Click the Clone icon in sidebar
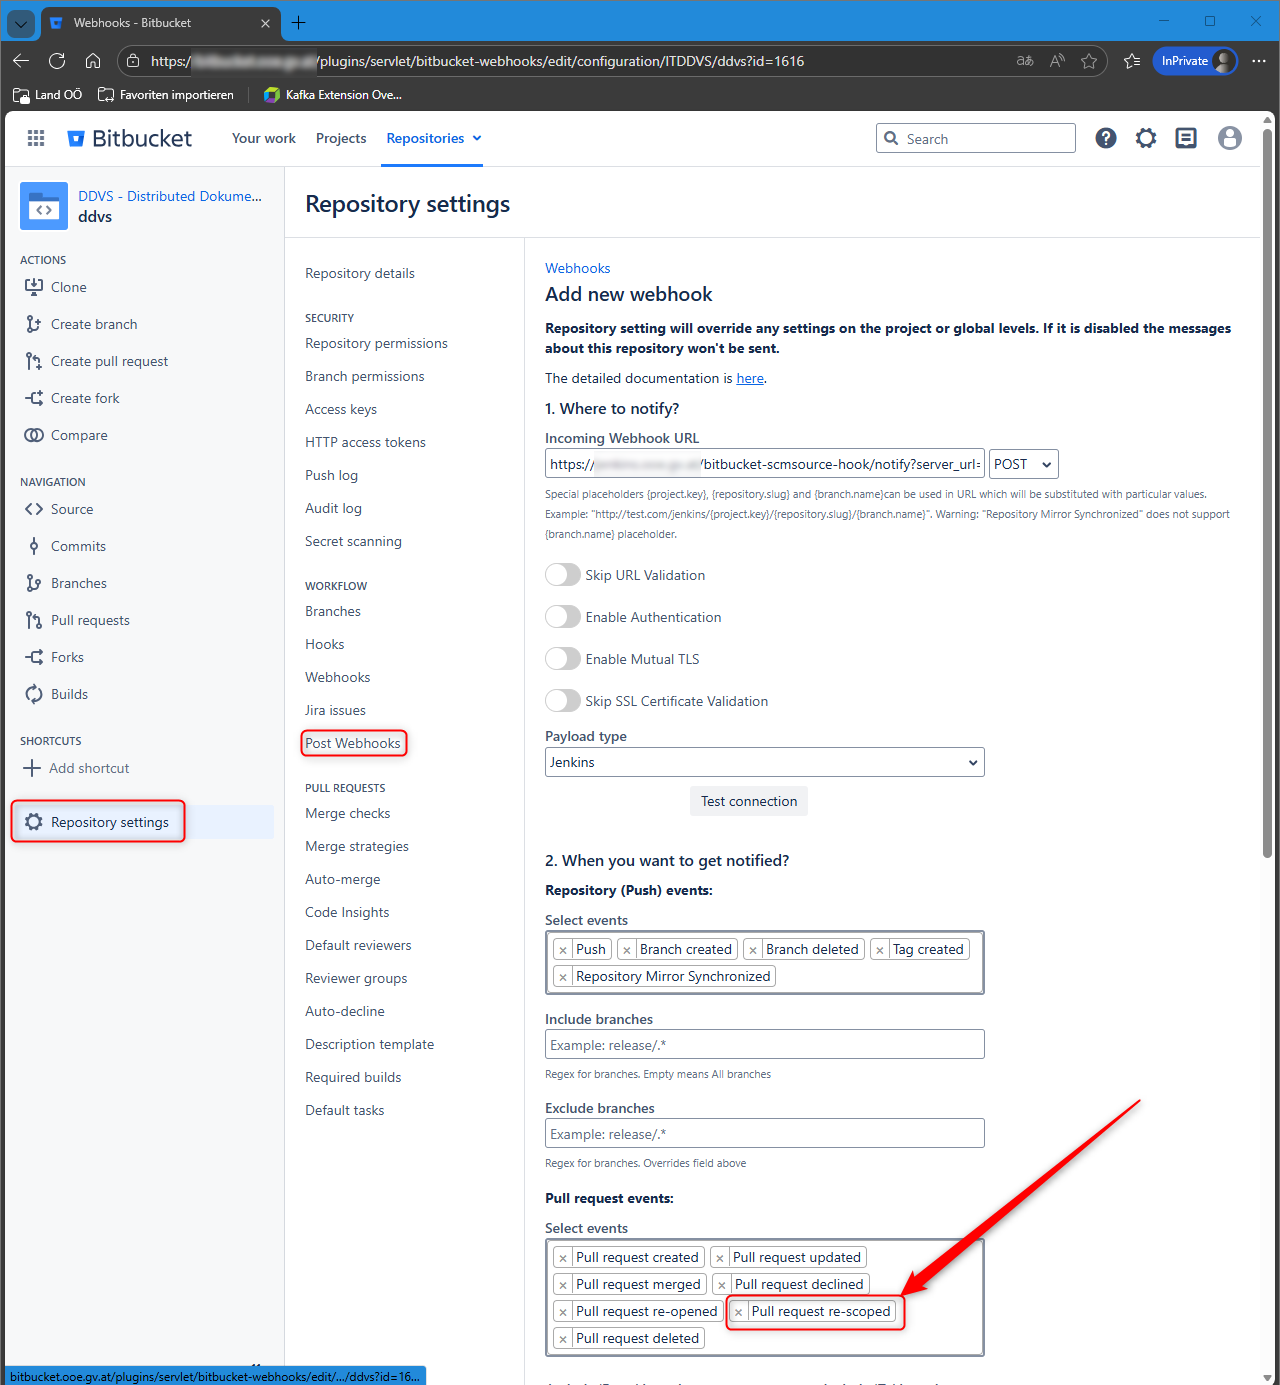The image size is (1280, 1385). pyautogui.click(x=34, y=287)
